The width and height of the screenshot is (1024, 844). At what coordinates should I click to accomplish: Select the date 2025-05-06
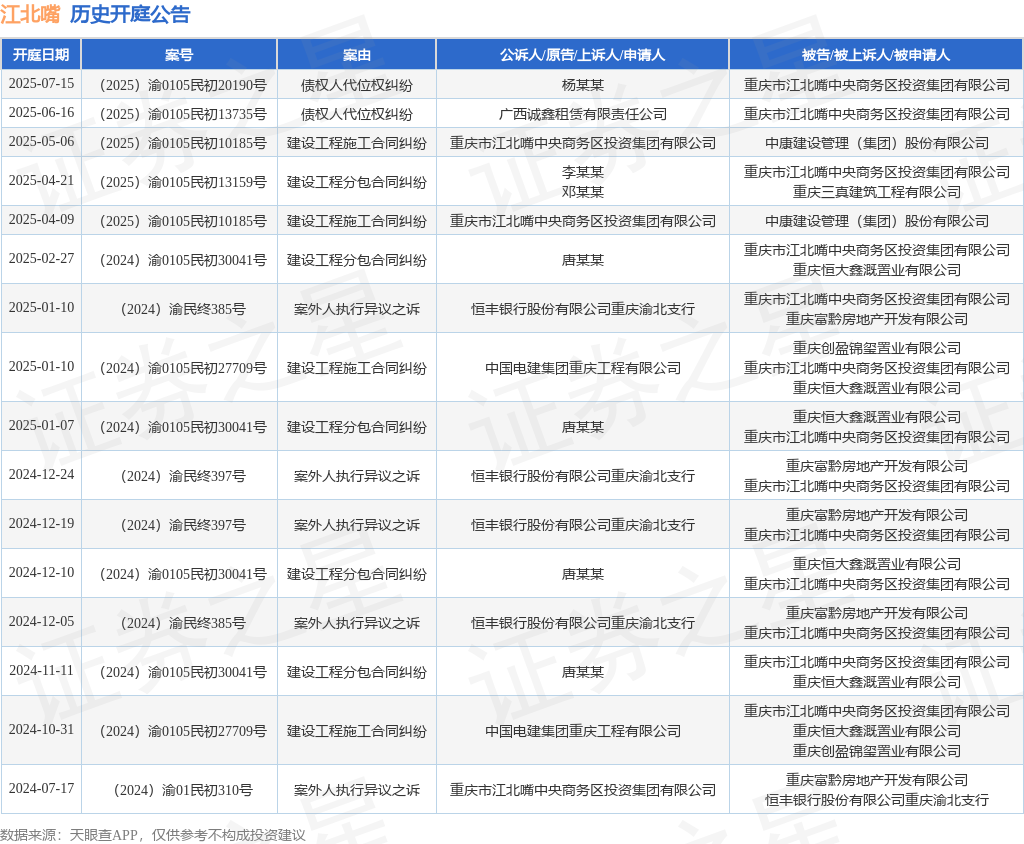(41, 142)
